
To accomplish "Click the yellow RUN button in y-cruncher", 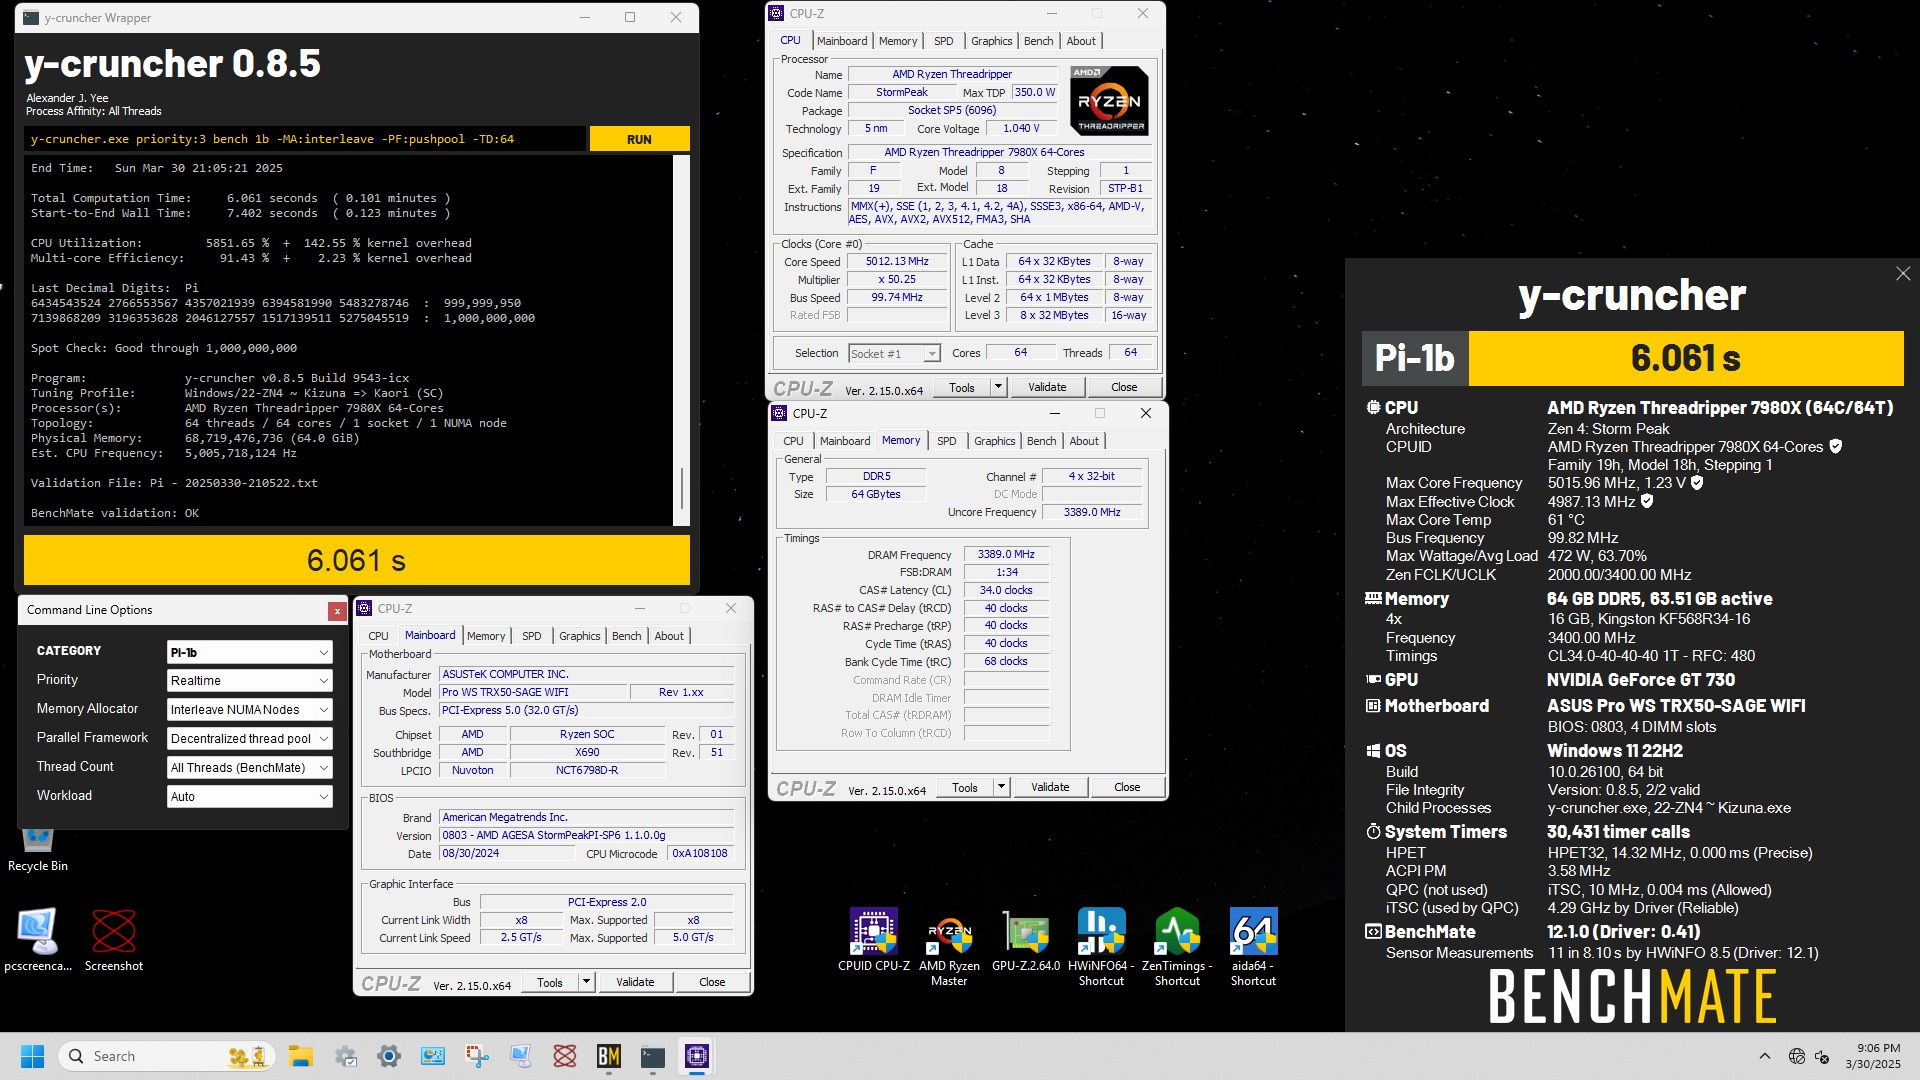I will (639, 139).
